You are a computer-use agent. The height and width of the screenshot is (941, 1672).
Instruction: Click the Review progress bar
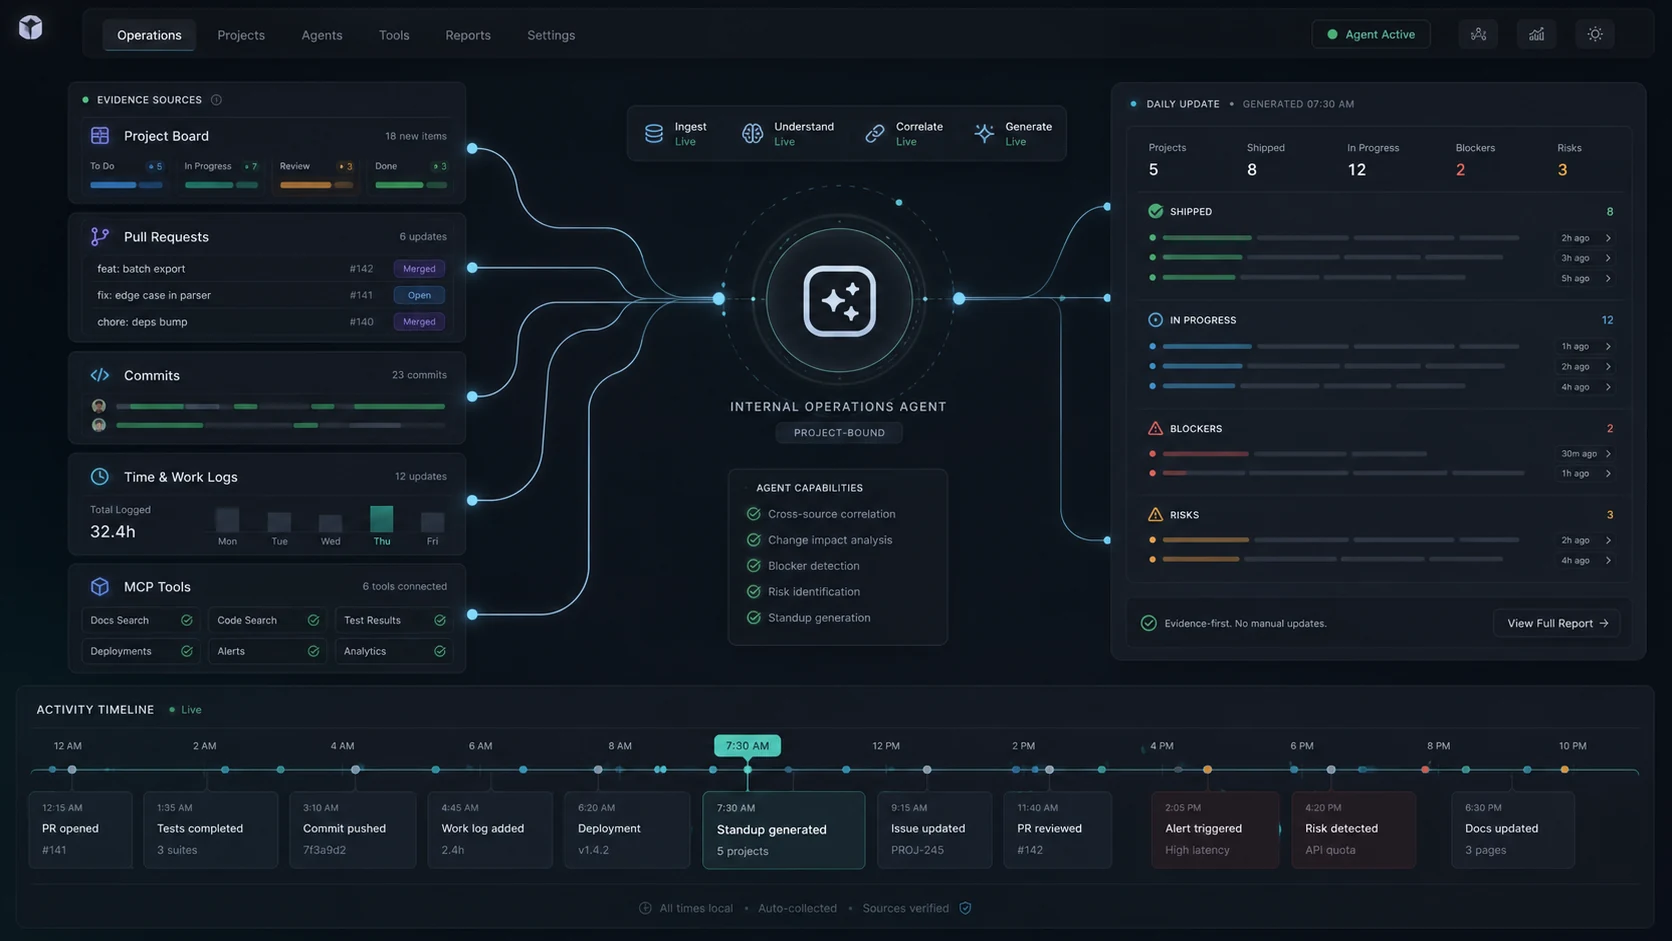click(316, 185)
